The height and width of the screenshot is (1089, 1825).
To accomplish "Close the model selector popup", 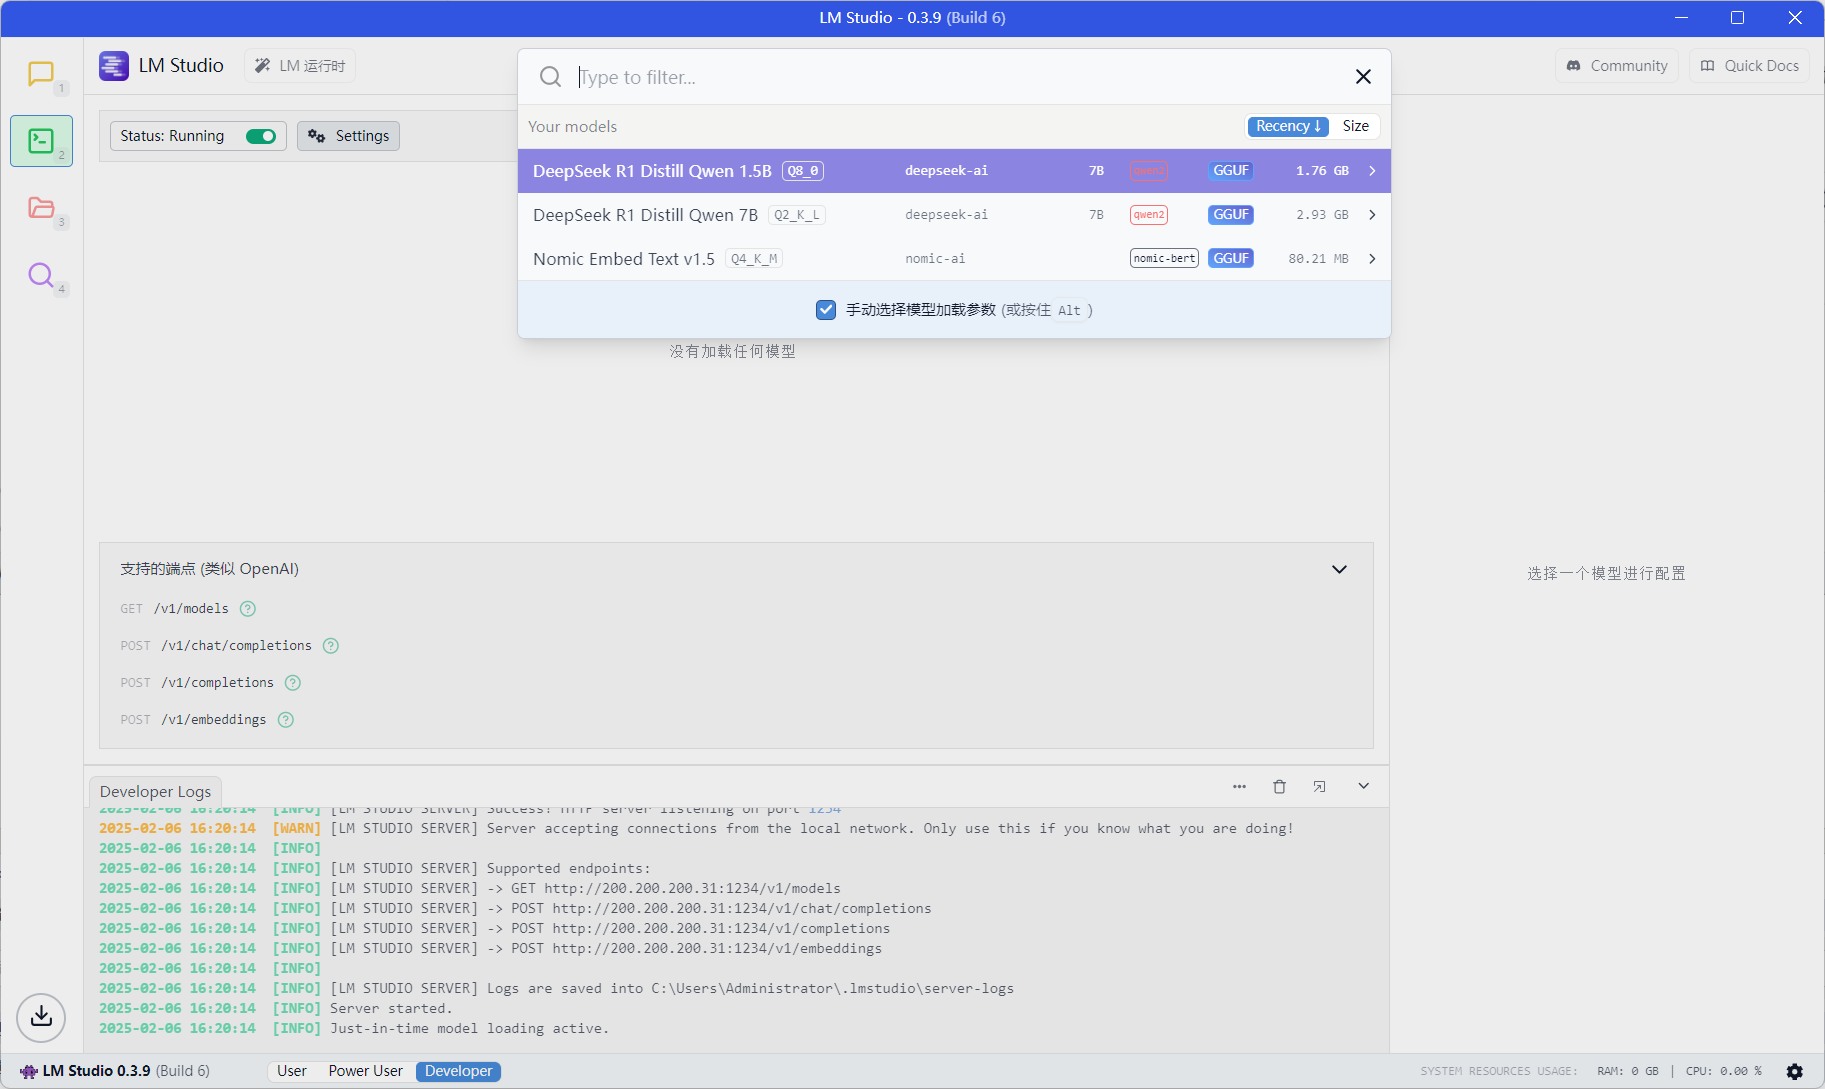I will pos(1363,77).
